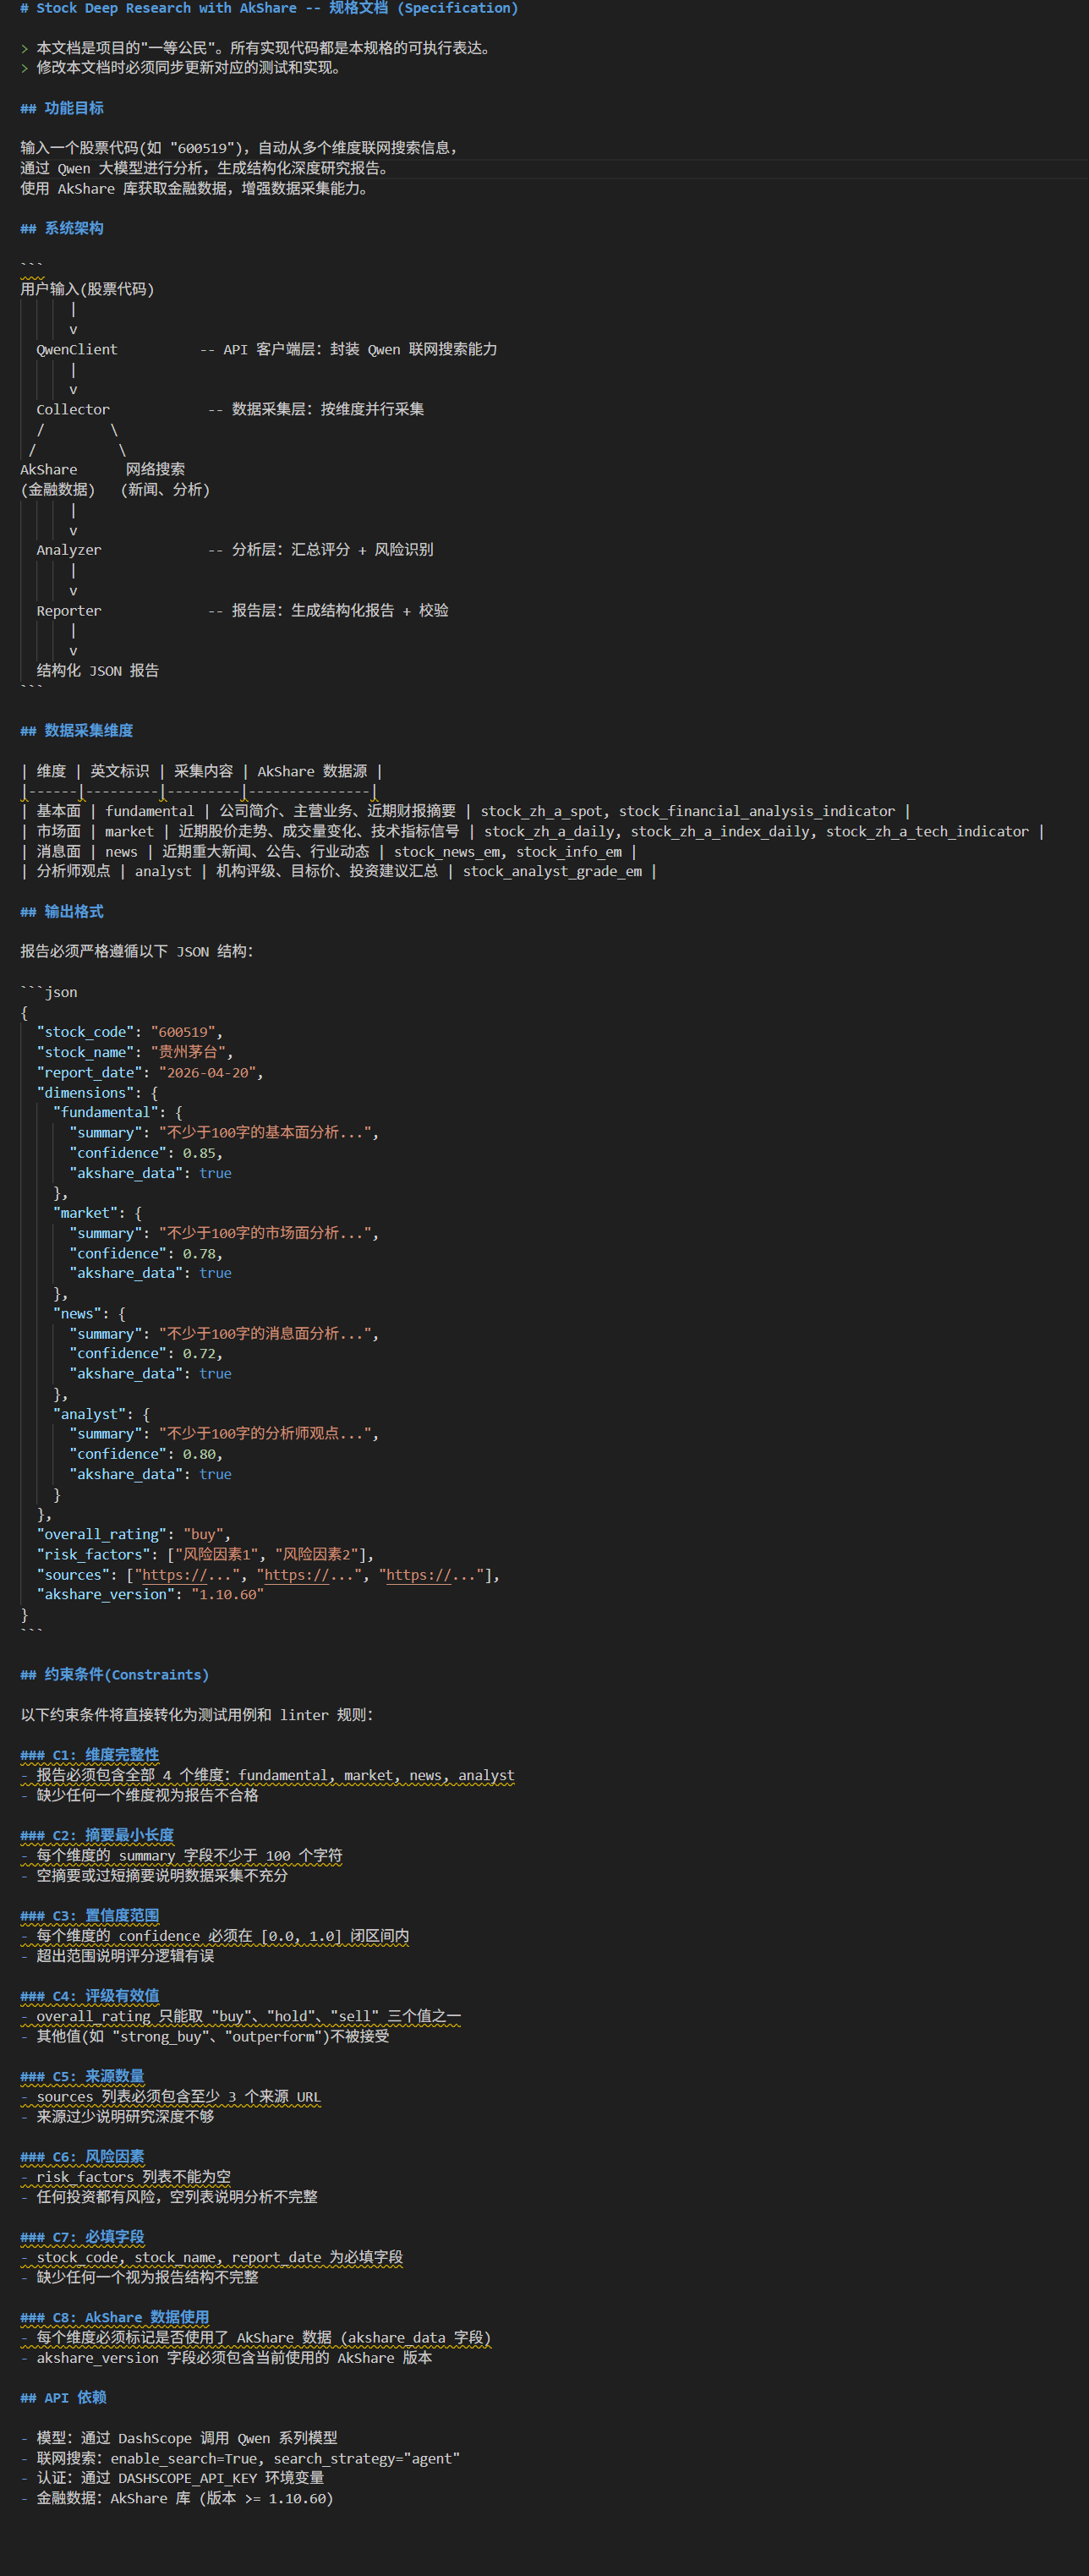
Task: Select the '### C4: 评级有效值' subheading
Action: point(90,1995)
